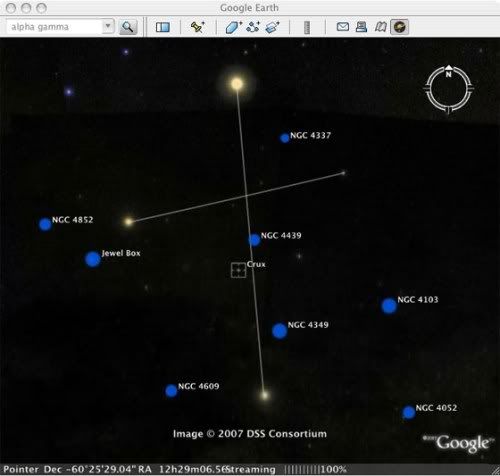Print the current view
The width and height of the screenshot is (500, 476).
coord(361,27)
